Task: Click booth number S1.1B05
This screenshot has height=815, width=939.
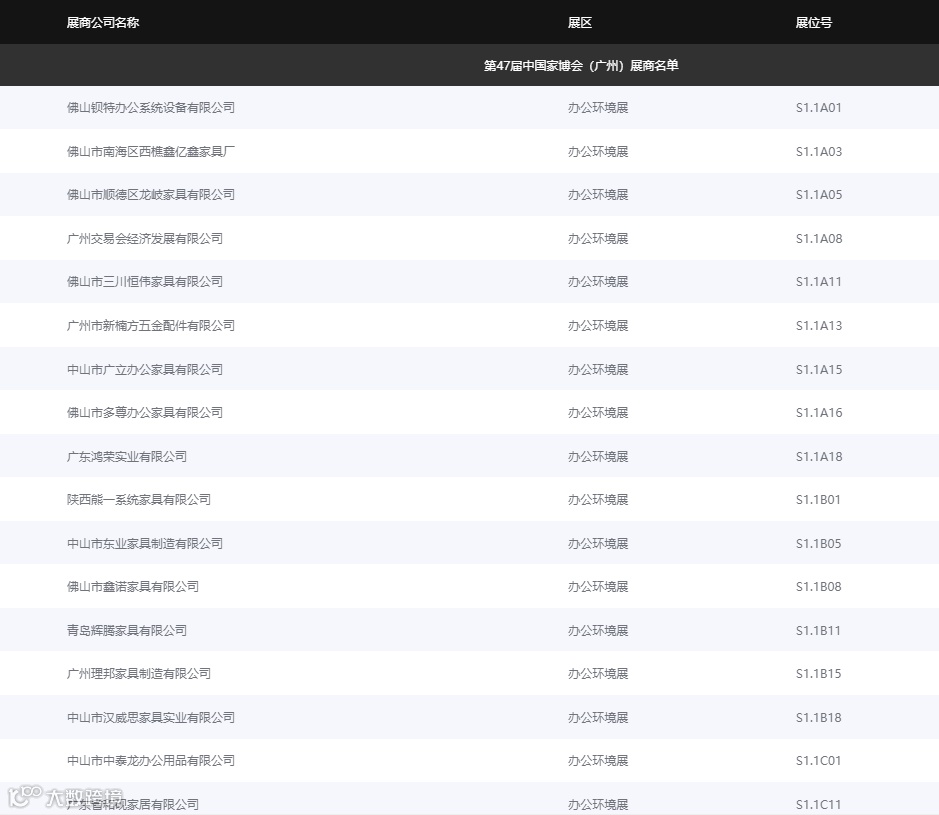Action: click(818, 543)
